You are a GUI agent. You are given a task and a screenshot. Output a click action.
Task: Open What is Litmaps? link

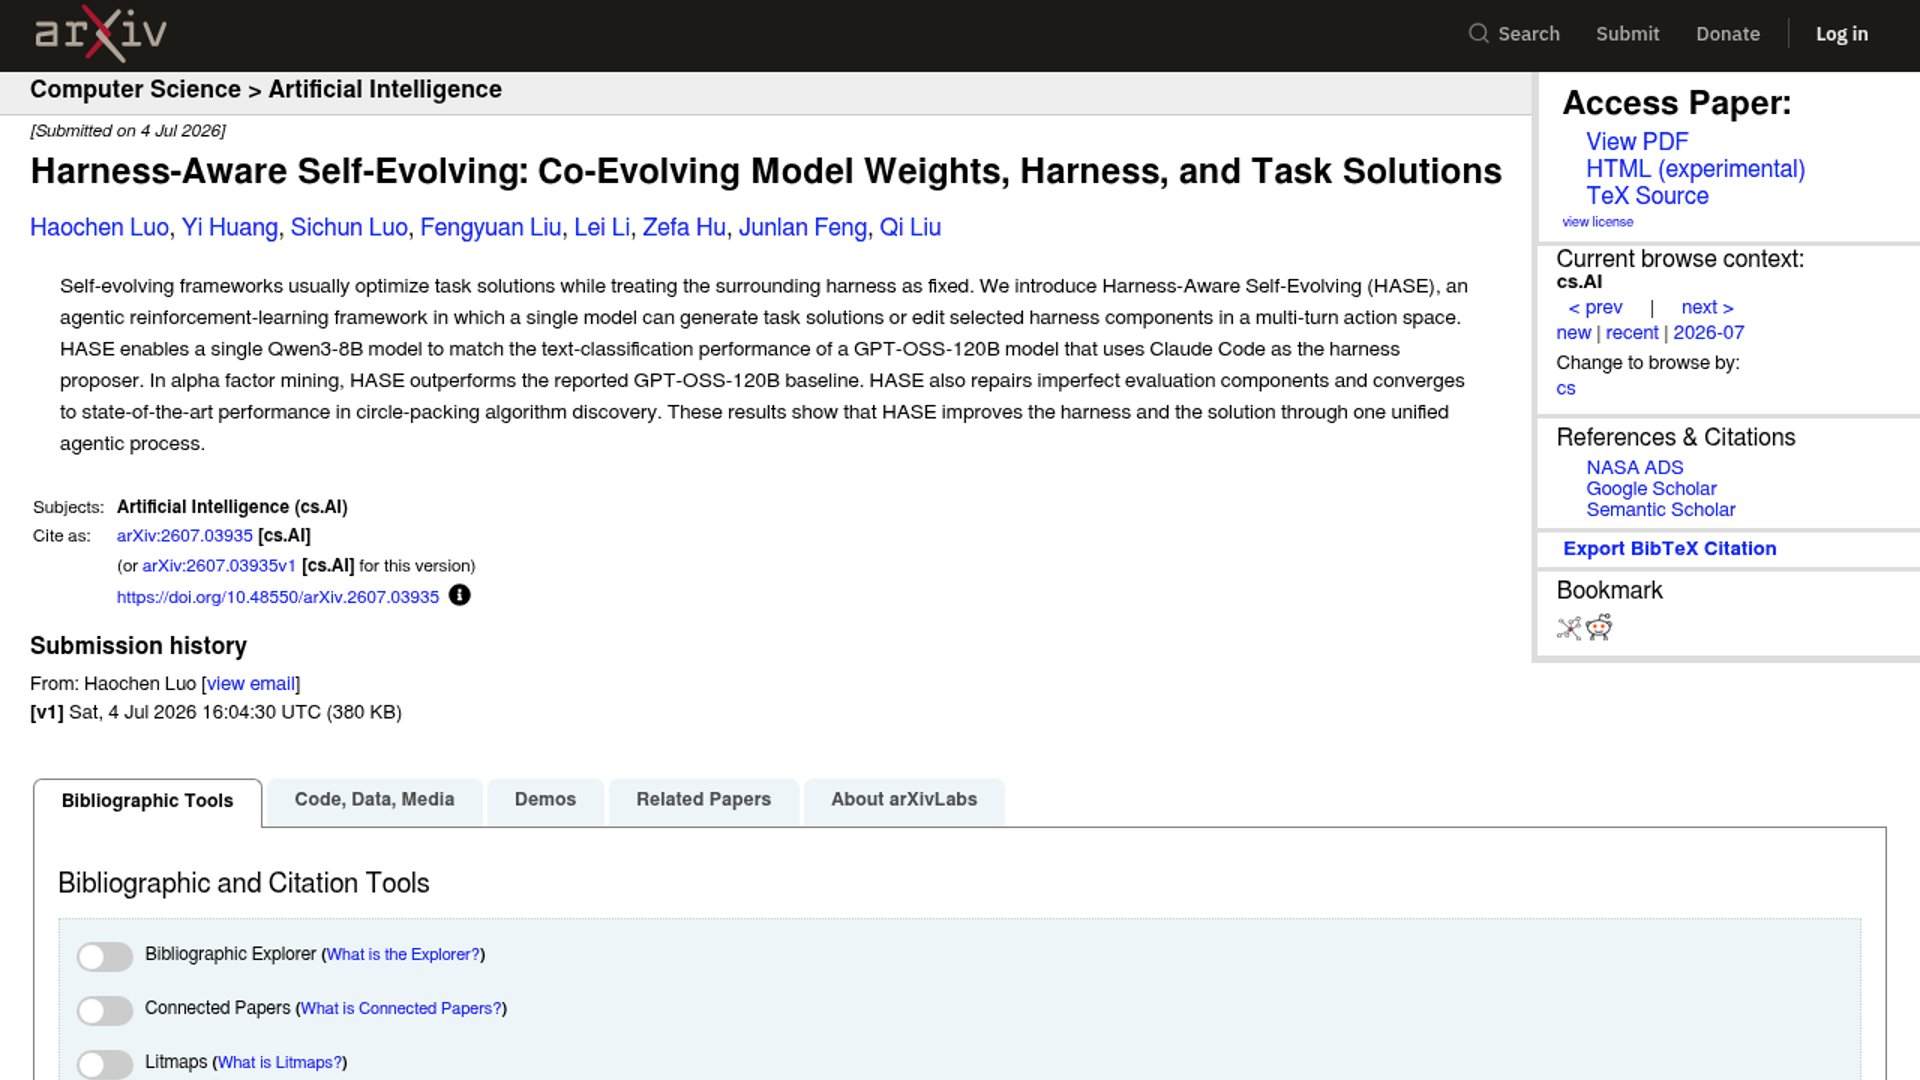click(280, 1063)
